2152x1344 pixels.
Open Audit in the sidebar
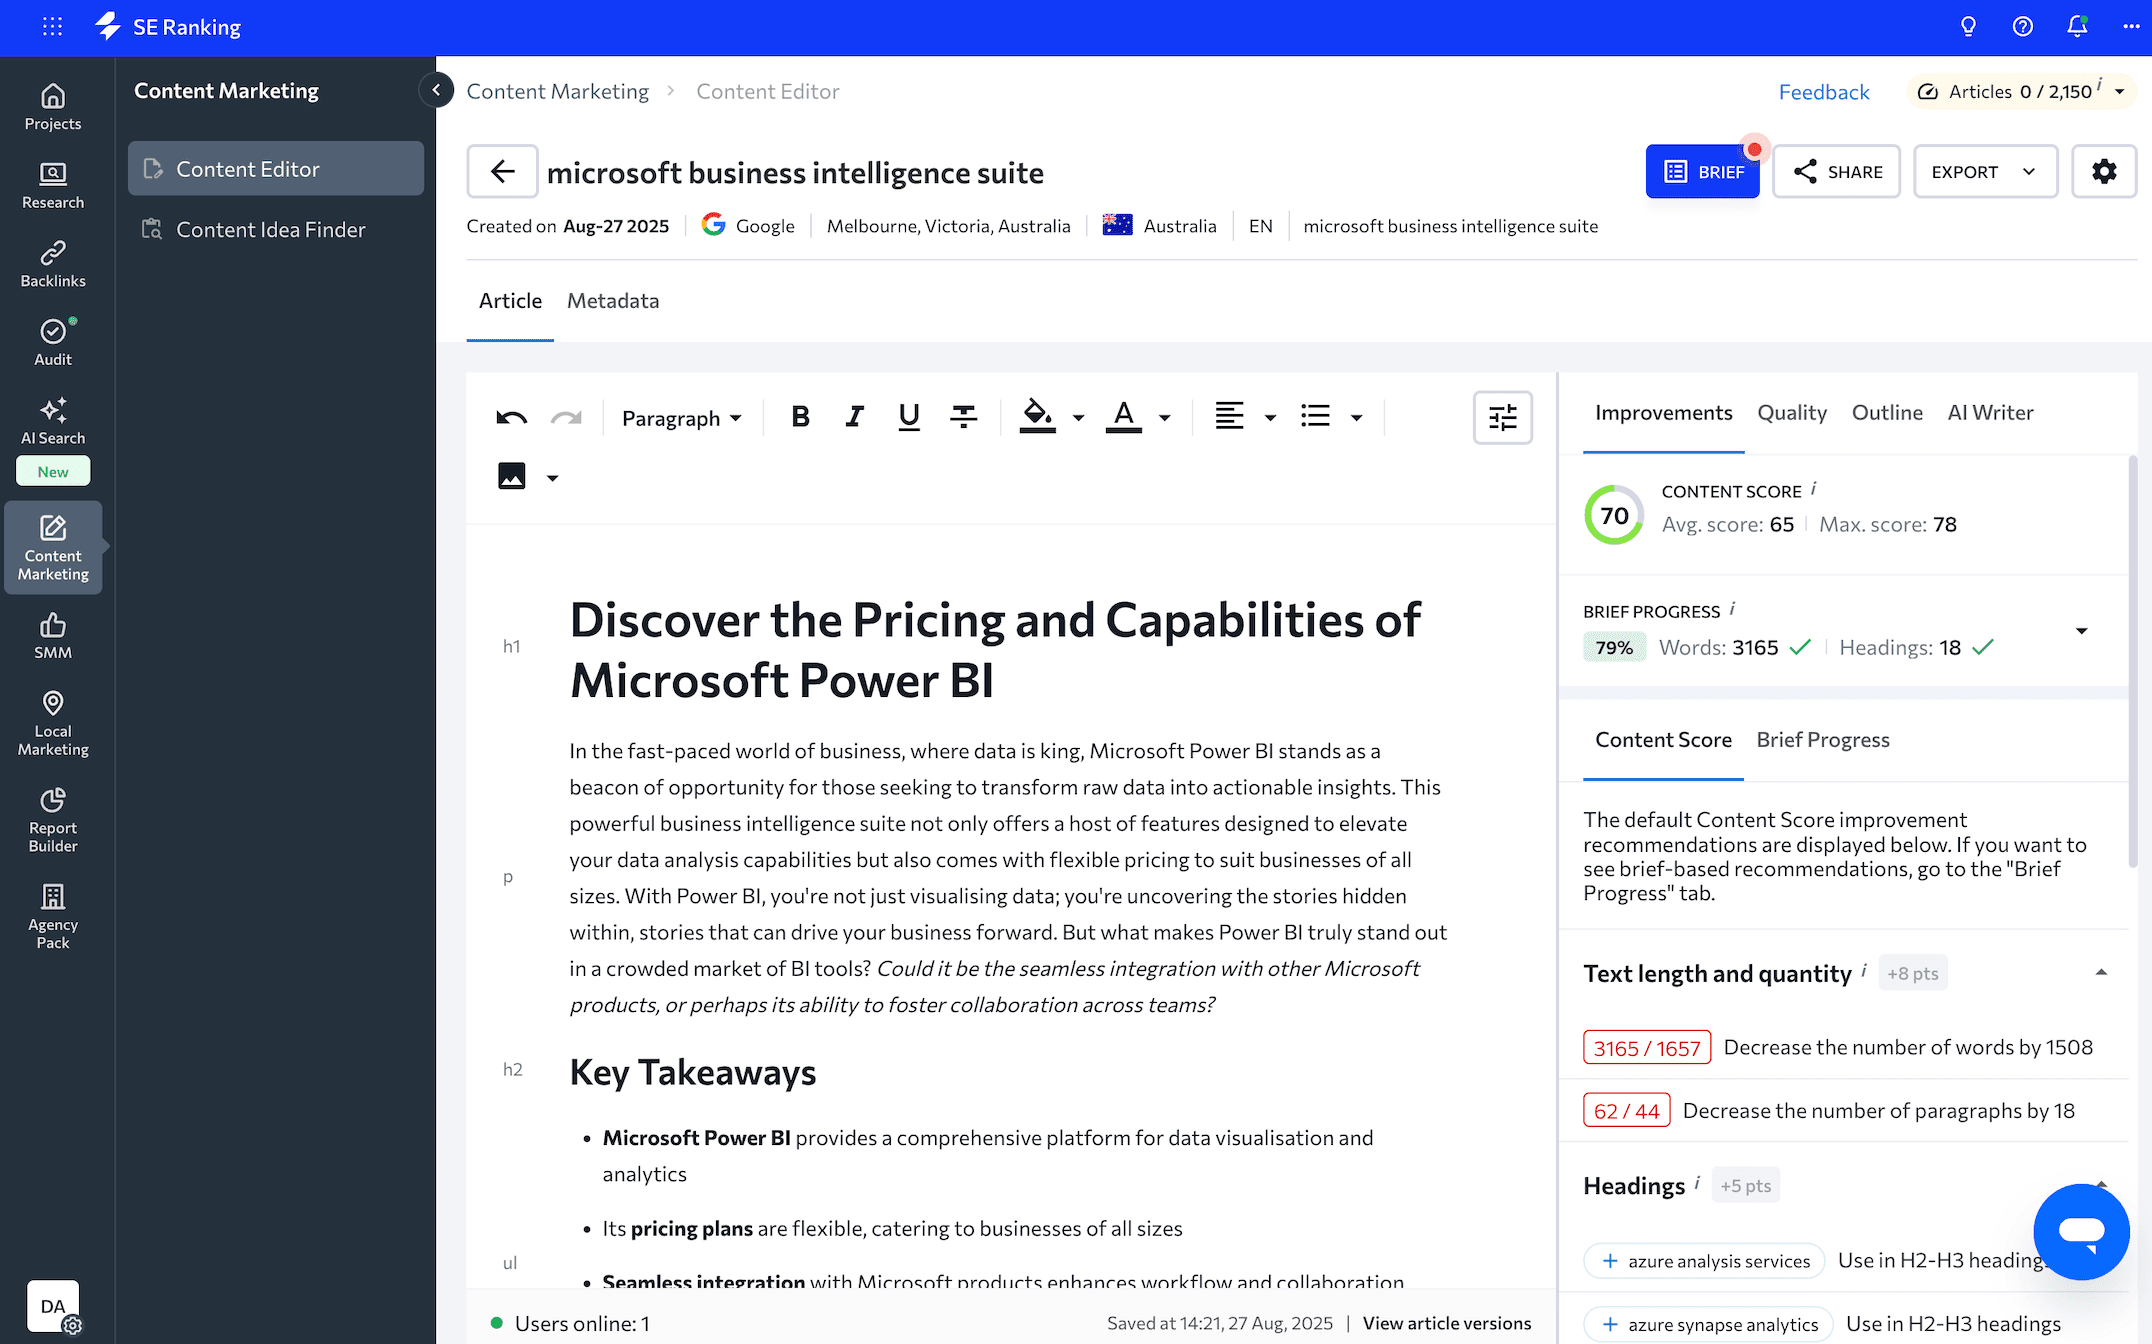tap(53, 343)
